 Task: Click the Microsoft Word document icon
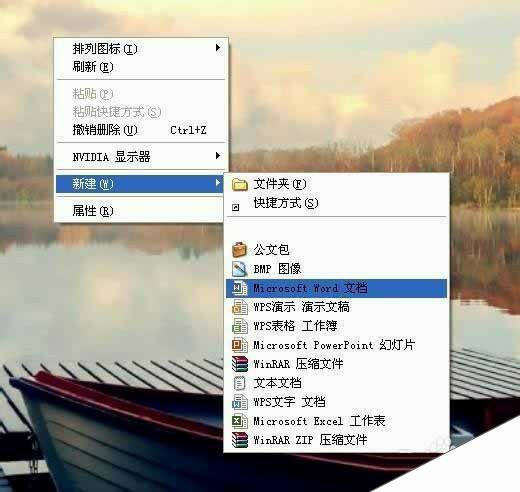pyautogui.click(x=240, y=288)
